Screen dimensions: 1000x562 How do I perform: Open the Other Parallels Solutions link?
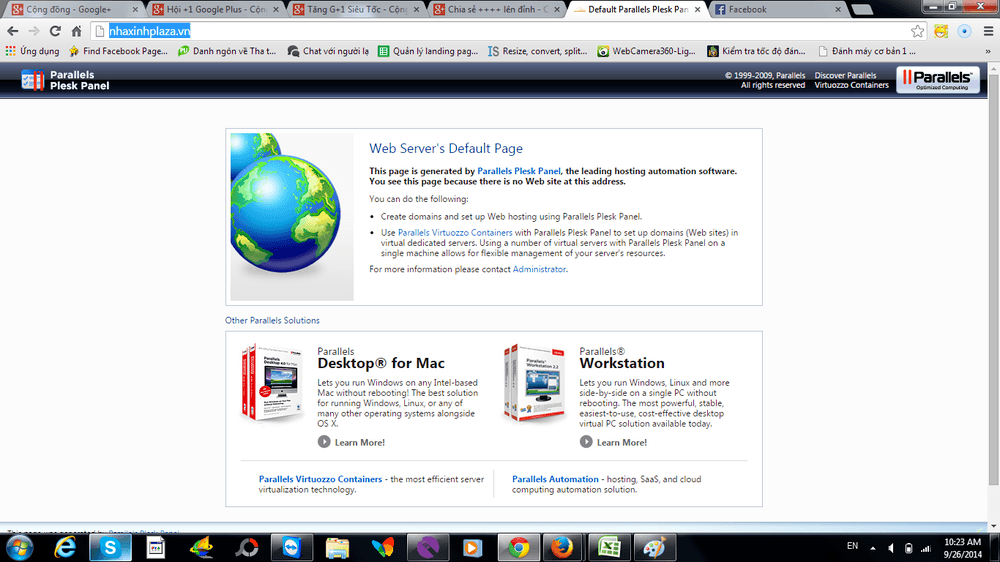click(272, 320)
